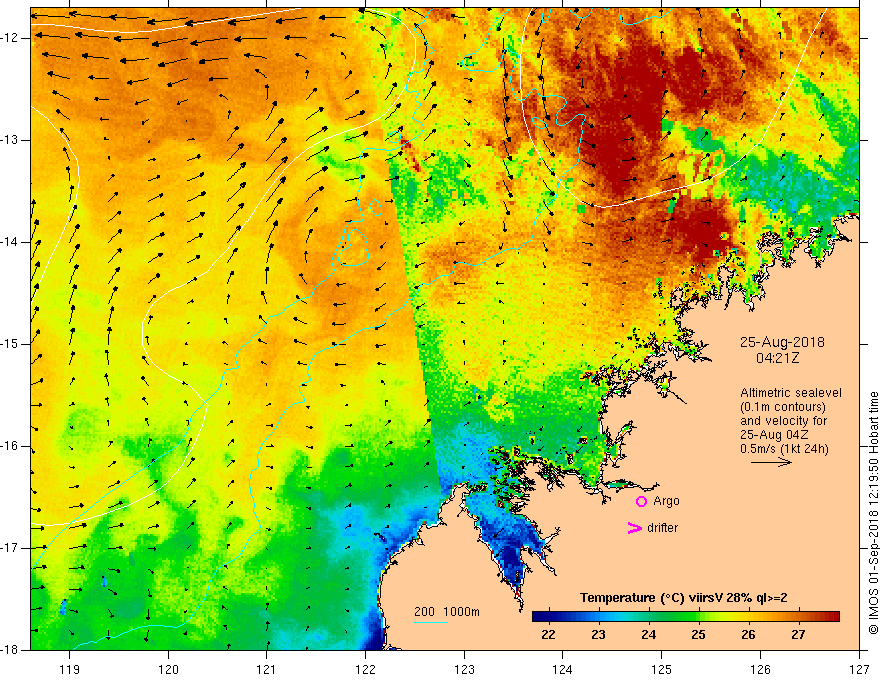Click the '127' longitude axis label
Image resolution: width=880 pixels, height=680 pixels.
coord(859,669)
